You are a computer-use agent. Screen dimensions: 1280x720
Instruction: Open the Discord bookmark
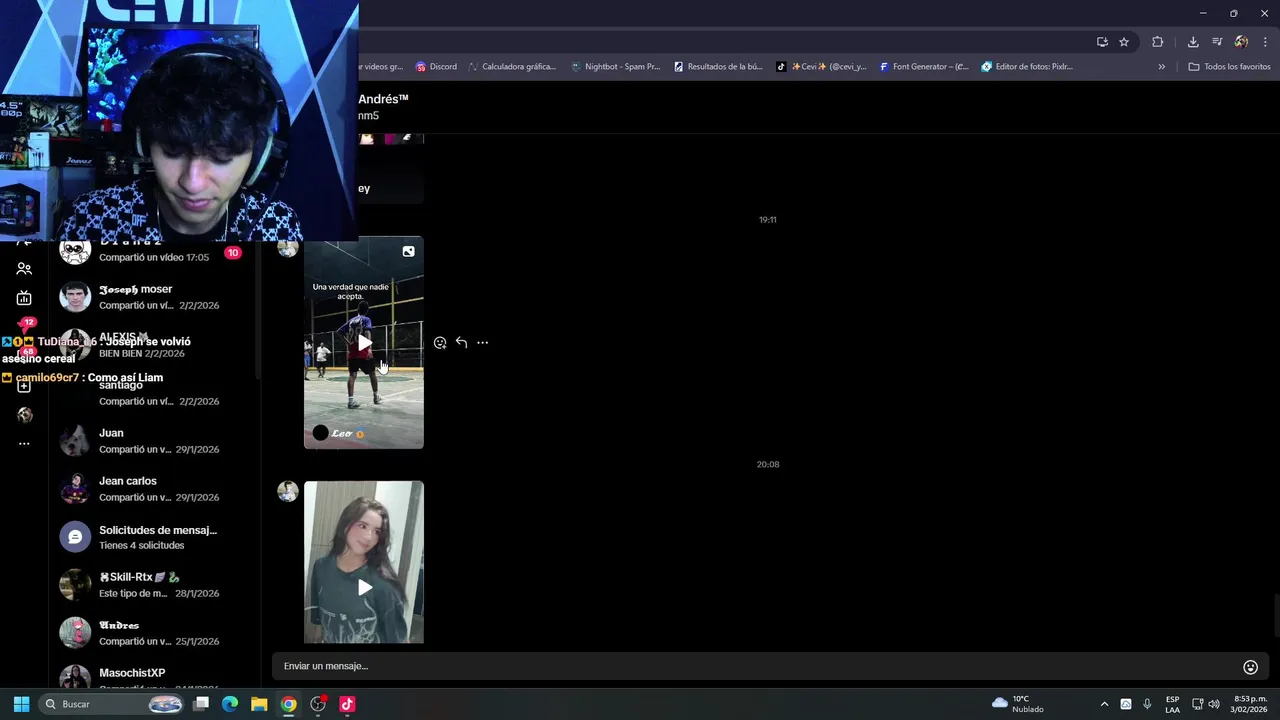pos(436,67)
